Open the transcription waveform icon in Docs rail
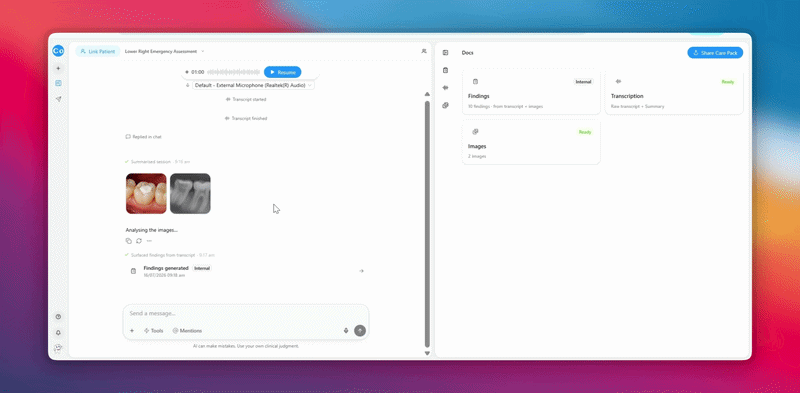Image resolution: width=800 pixels, height=393 pixels. [x=445, y=88]
